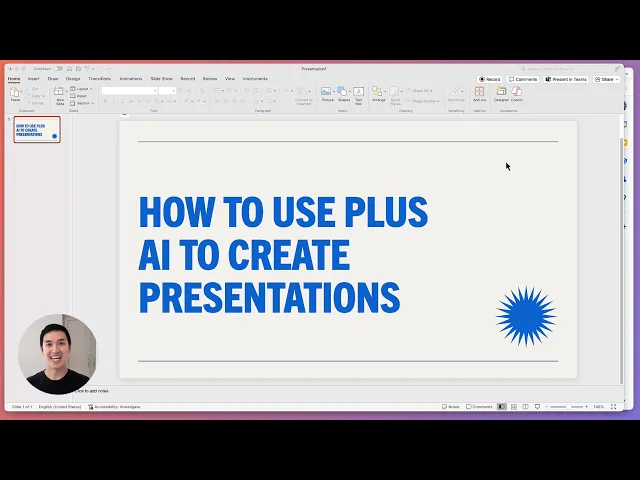Click the New Slide icon

click(x=59, y=91)
